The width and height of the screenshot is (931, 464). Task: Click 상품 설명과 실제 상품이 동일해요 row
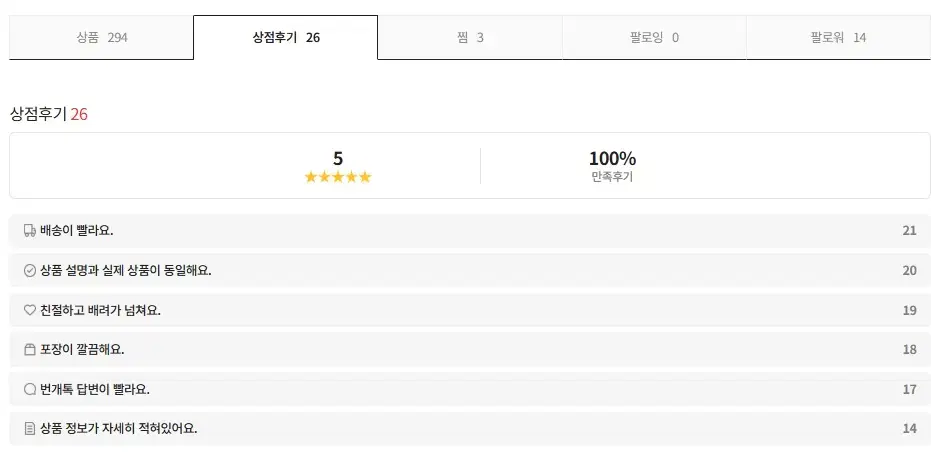point(470,271)
